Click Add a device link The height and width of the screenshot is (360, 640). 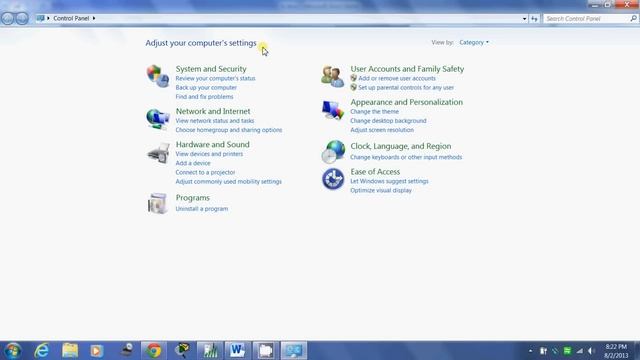[193, 163]
